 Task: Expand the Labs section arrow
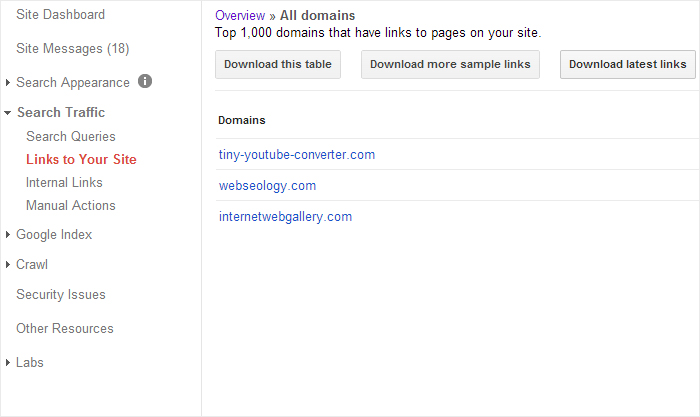(9, 363)
